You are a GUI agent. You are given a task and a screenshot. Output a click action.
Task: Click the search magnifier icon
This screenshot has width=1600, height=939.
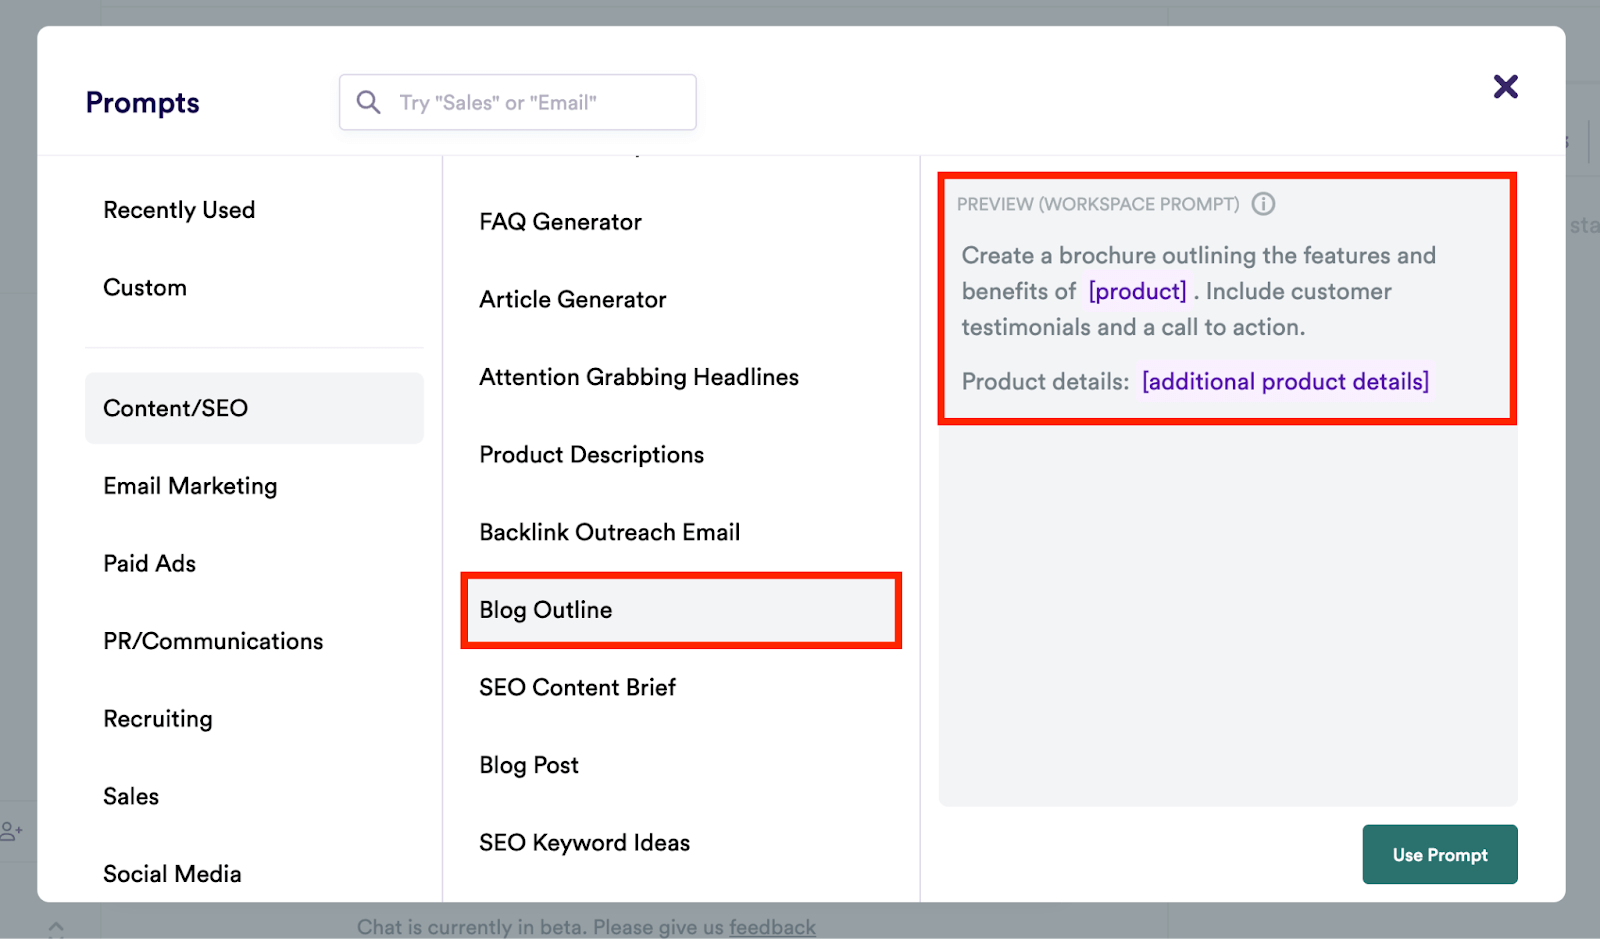pyautogui.click(x=368, y=102)
